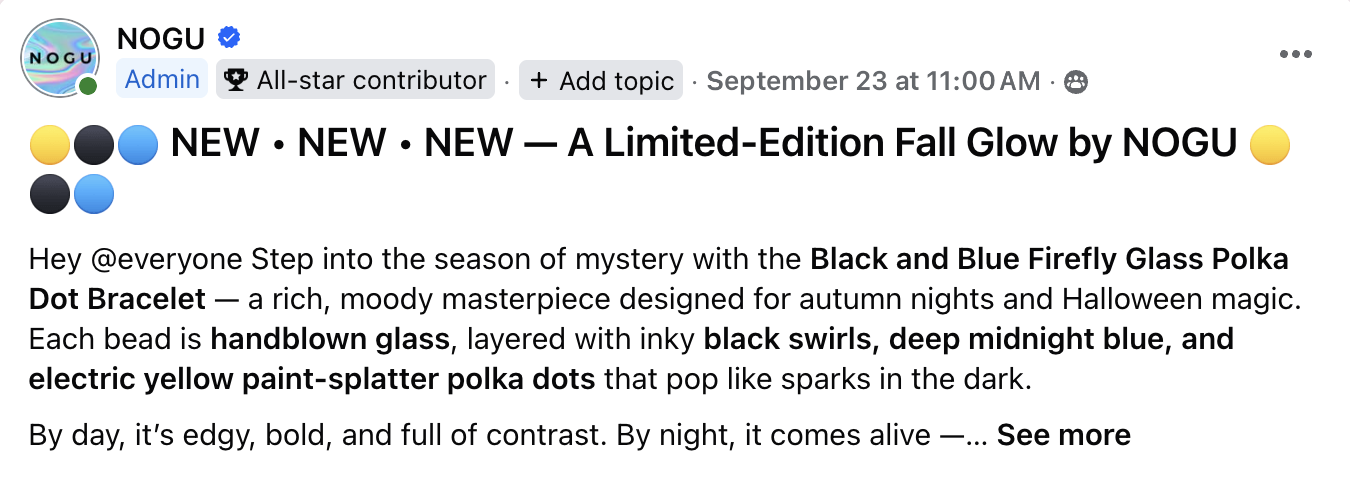This screenshot has width=1350, height=484.
Task: Click the blue circle emoji on the second headline line
Action: [x=93, y=194]
